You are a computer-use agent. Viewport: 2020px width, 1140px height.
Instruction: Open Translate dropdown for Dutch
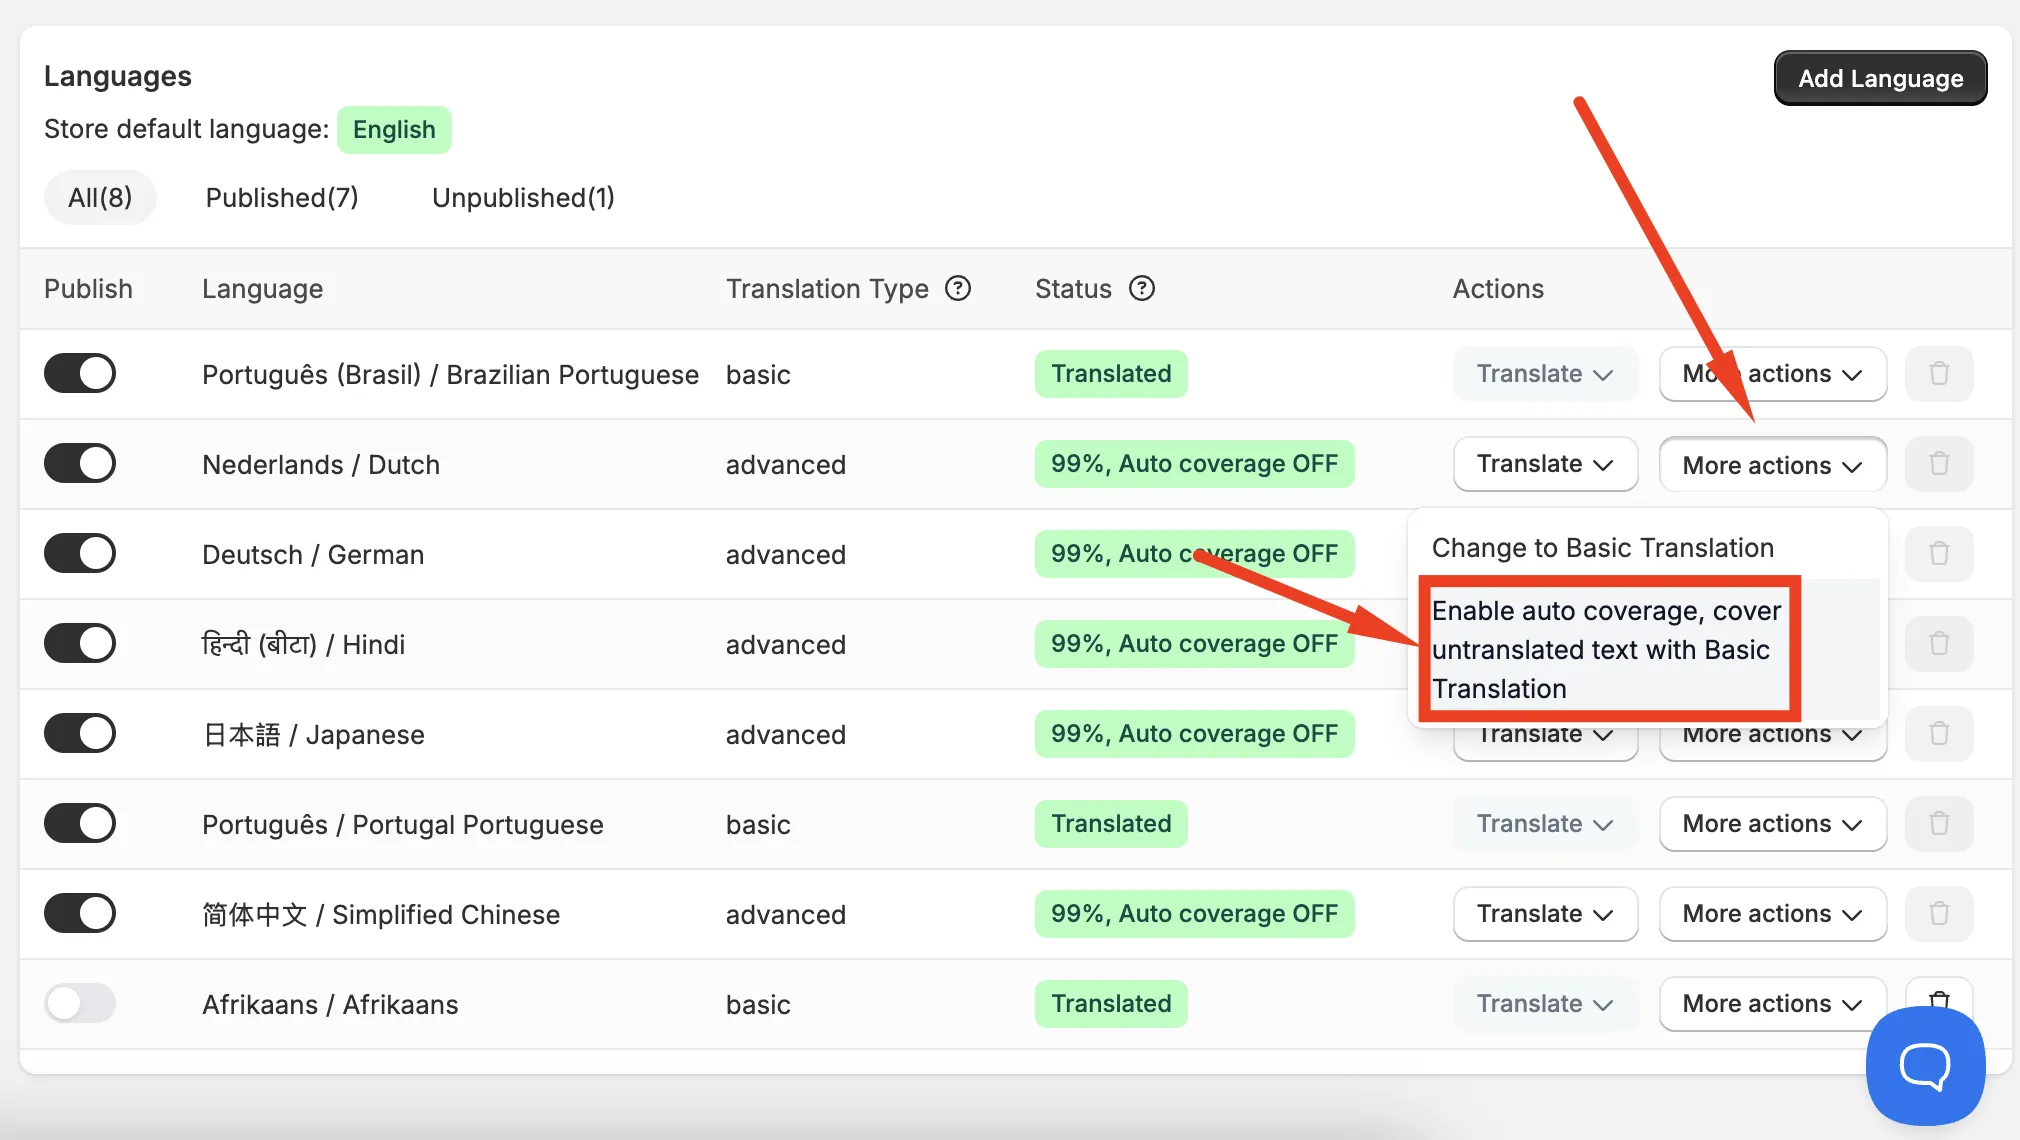point(1545,464)
